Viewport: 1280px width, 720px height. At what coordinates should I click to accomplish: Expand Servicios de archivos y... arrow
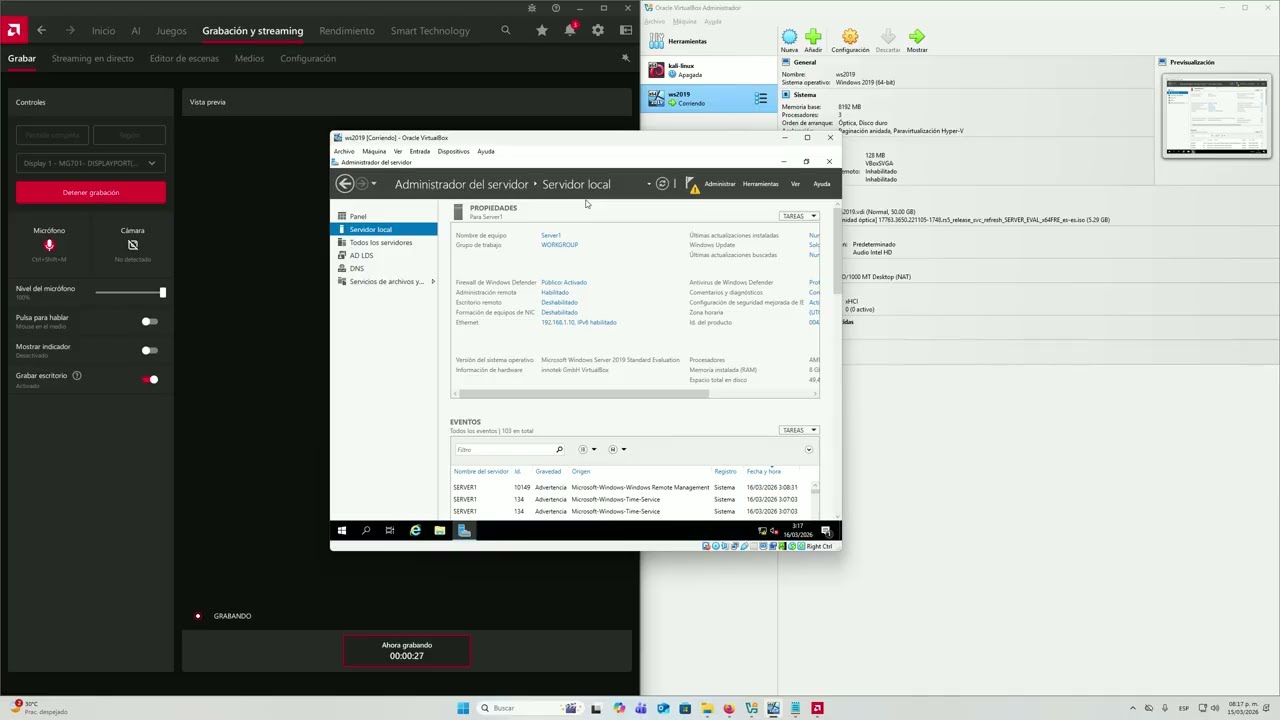click(433, 282)
